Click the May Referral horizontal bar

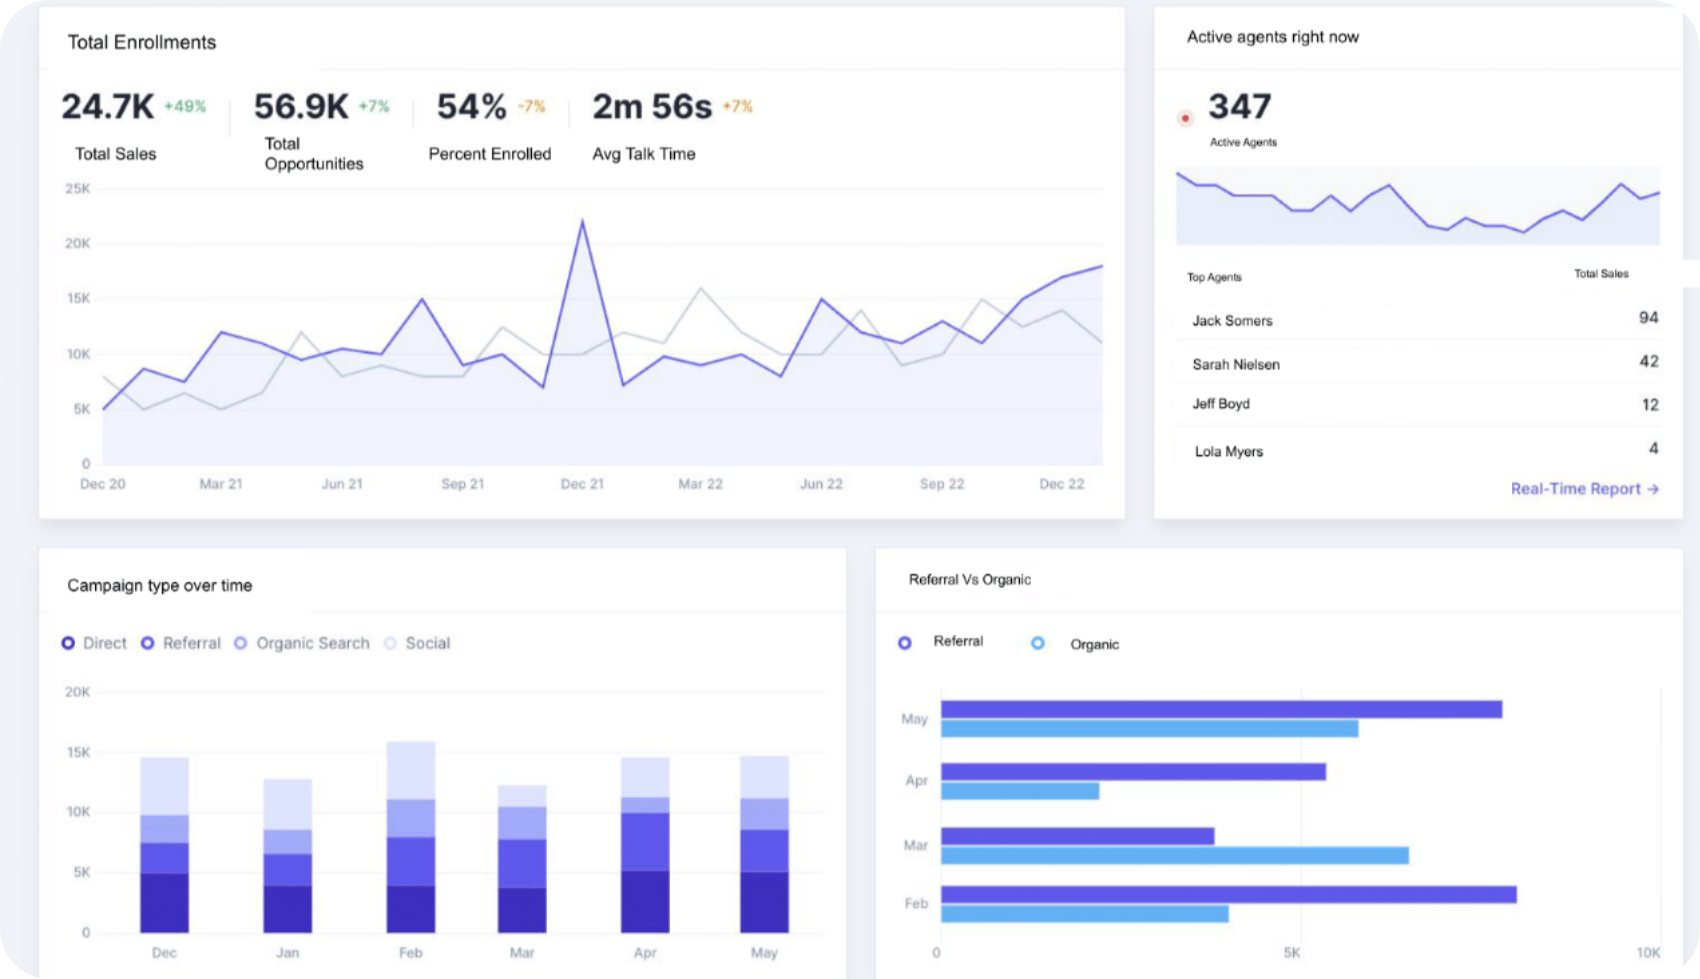[1221, 709]
